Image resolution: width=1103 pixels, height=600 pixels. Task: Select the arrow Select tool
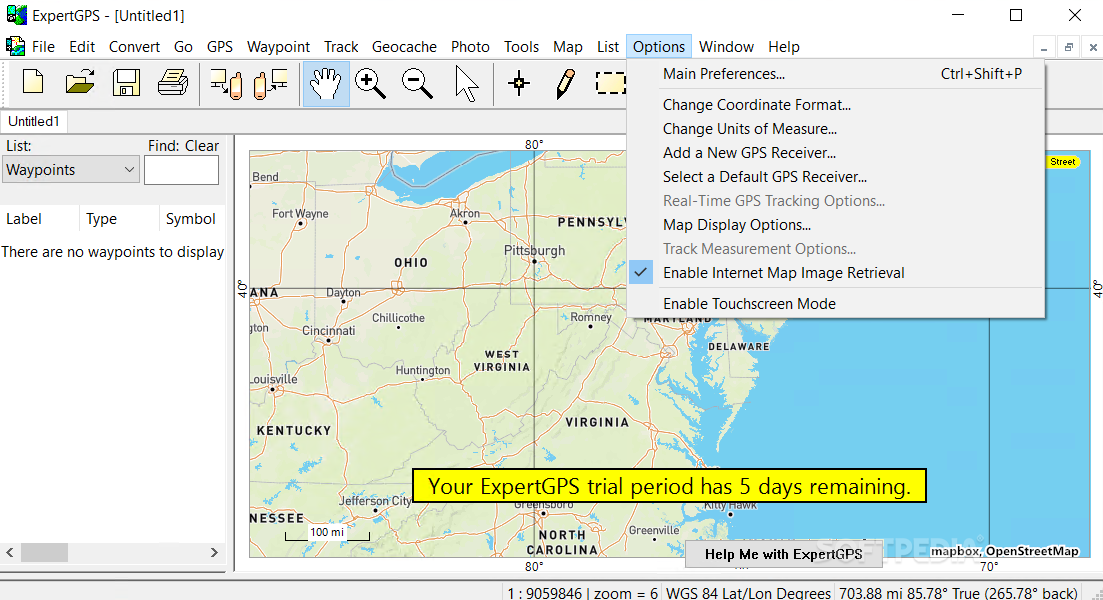coord(466,84)
